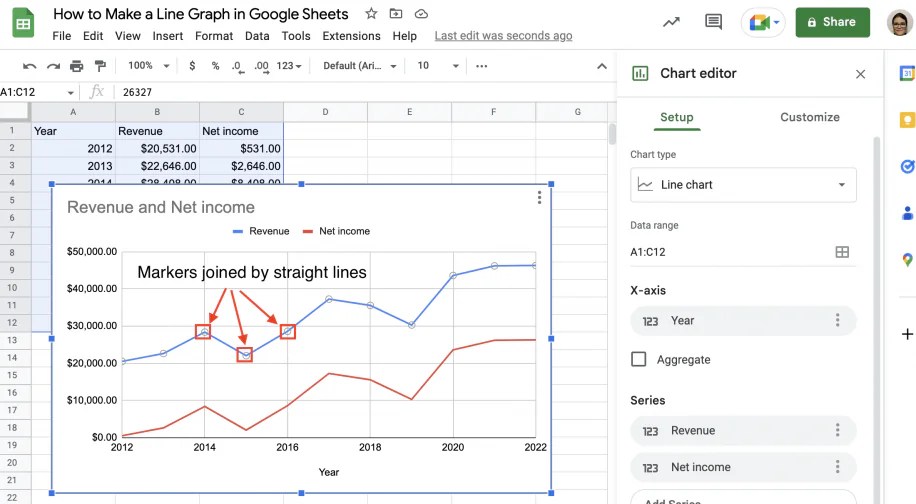The image size is (916, 504).
Task: Select the paint format tool
Action: click(x=100, y=66)
